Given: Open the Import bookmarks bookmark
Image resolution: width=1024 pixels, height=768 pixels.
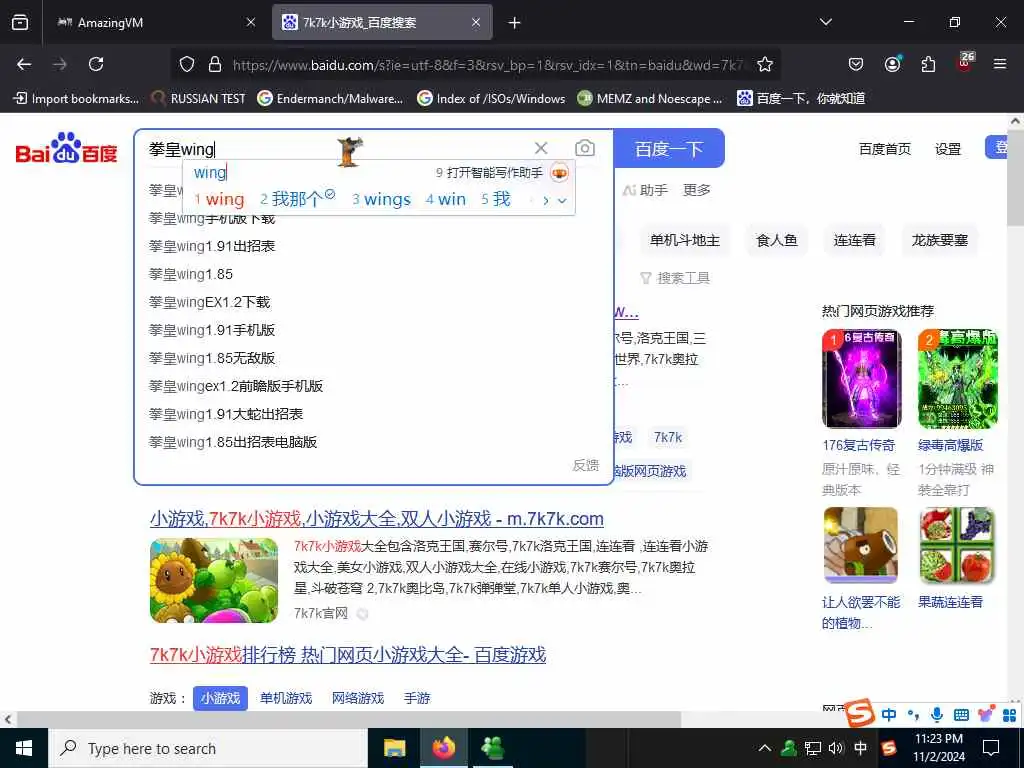Looking at the screenshot, I should pos(76,99).
